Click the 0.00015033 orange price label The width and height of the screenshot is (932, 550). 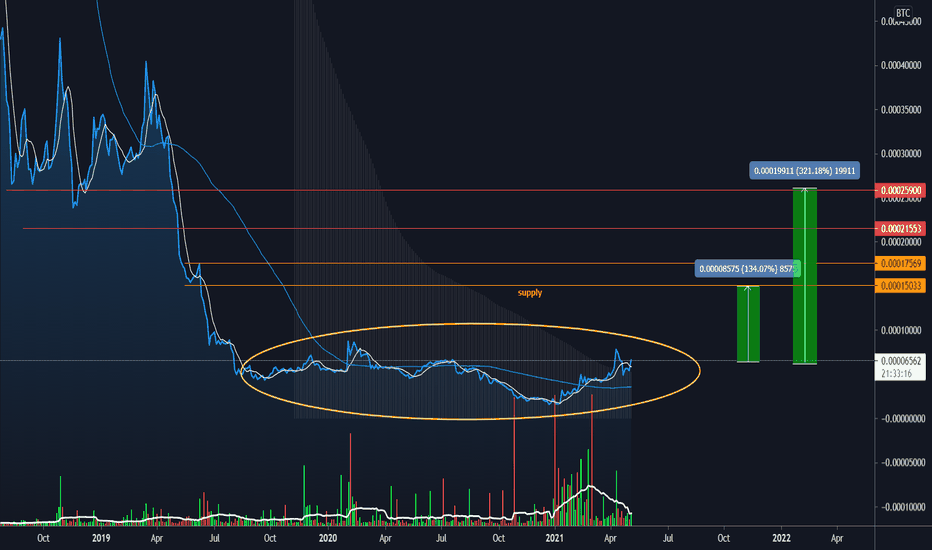(x=900, y=286)
